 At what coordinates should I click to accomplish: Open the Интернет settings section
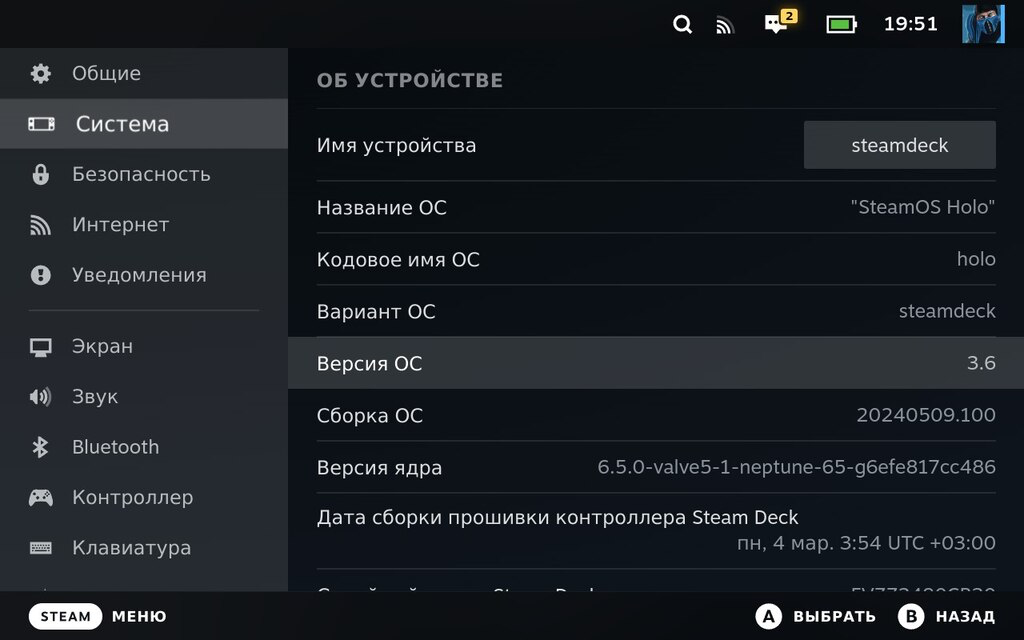(120, 225)
